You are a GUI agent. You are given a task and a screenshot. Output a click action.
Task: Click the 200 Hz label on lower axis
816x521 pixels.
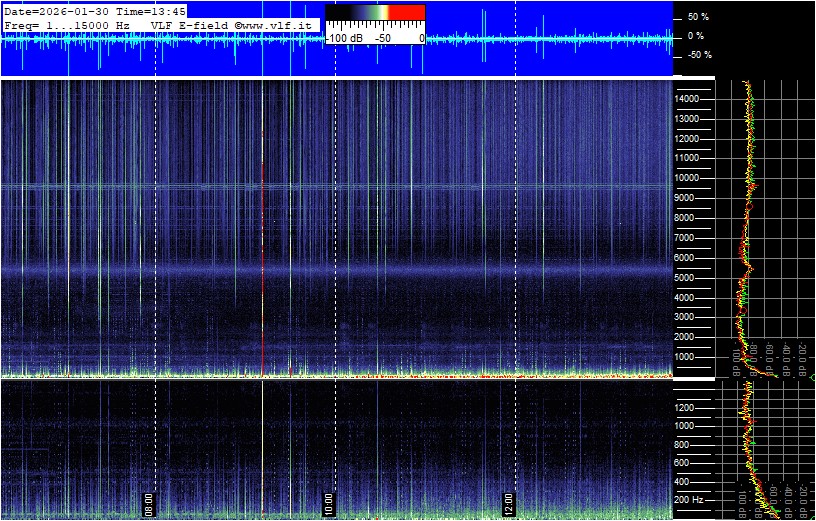[690, 499]
